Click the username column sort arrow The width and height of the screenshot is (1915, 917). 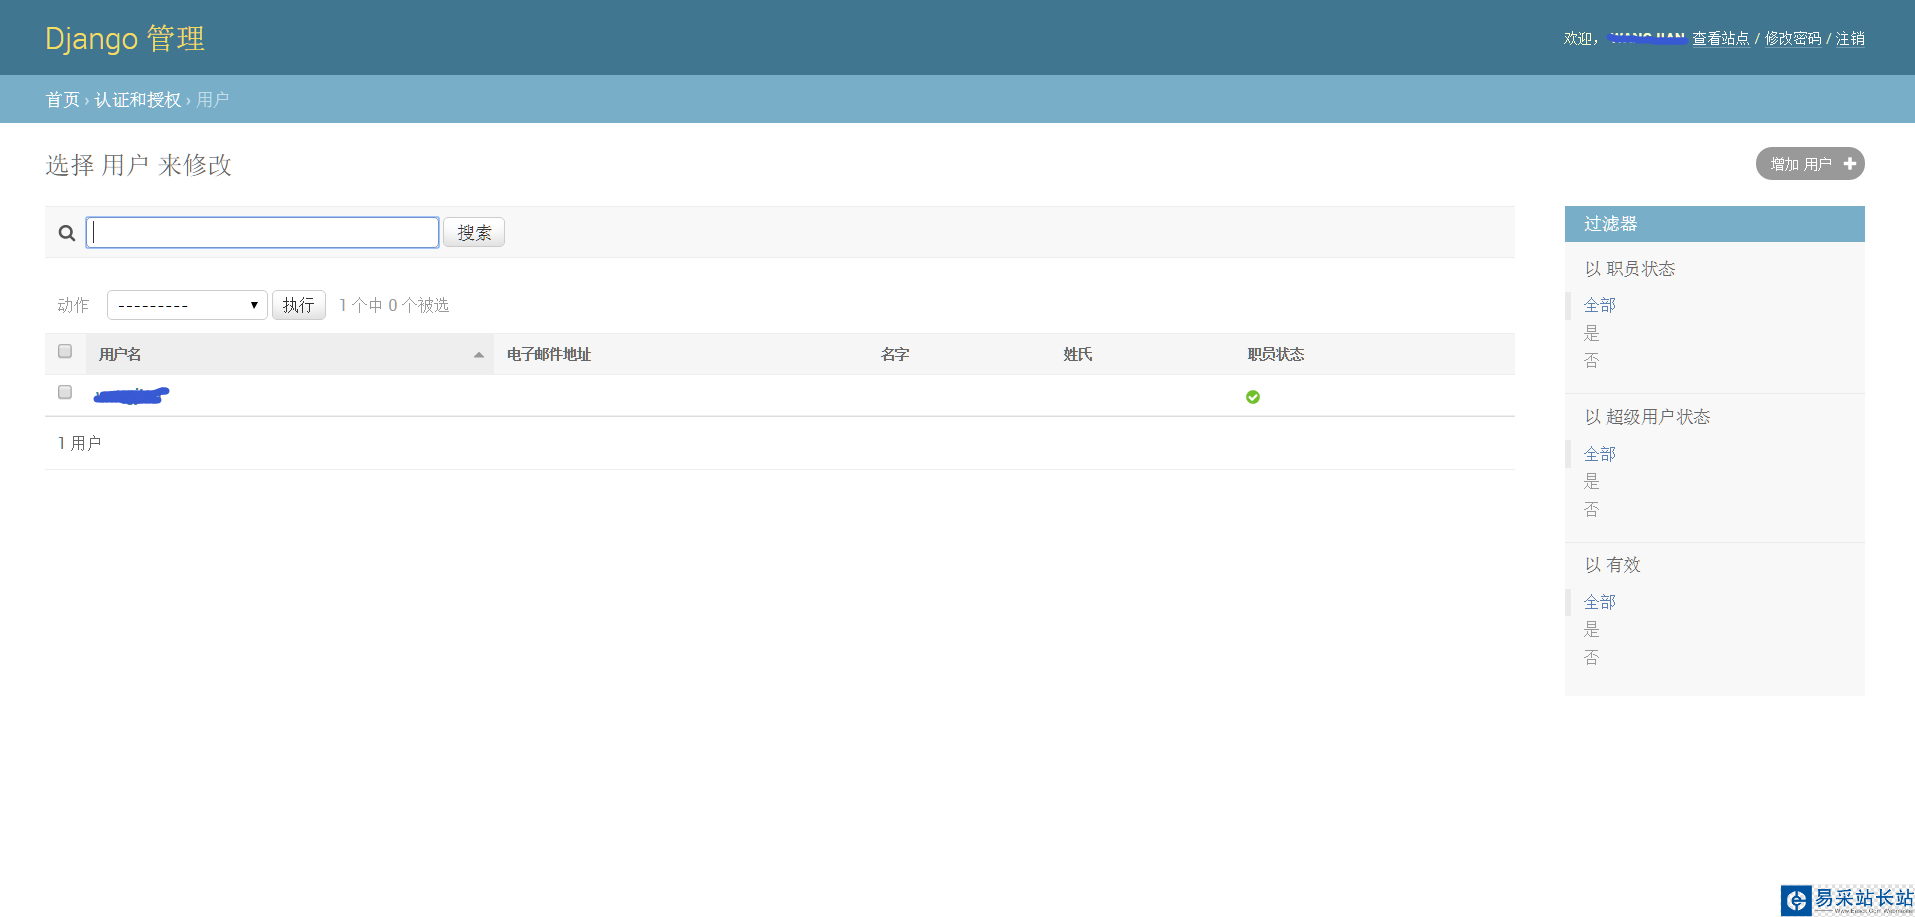479,355
